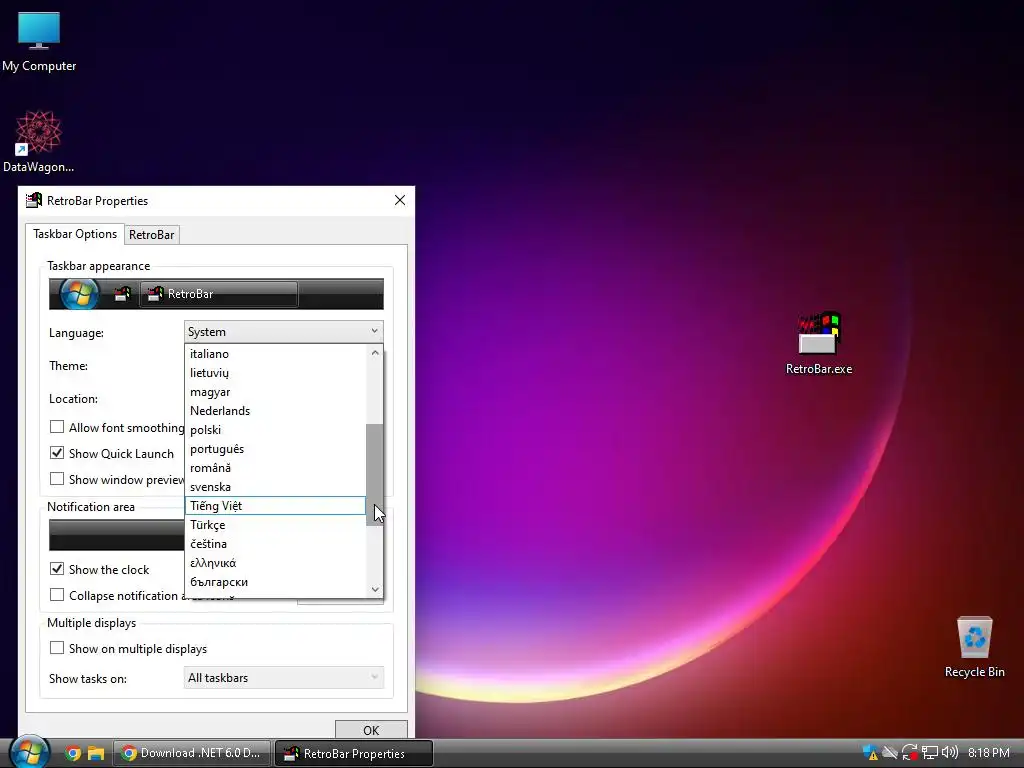Open the Windows Update tray icon

coord(909,753)
